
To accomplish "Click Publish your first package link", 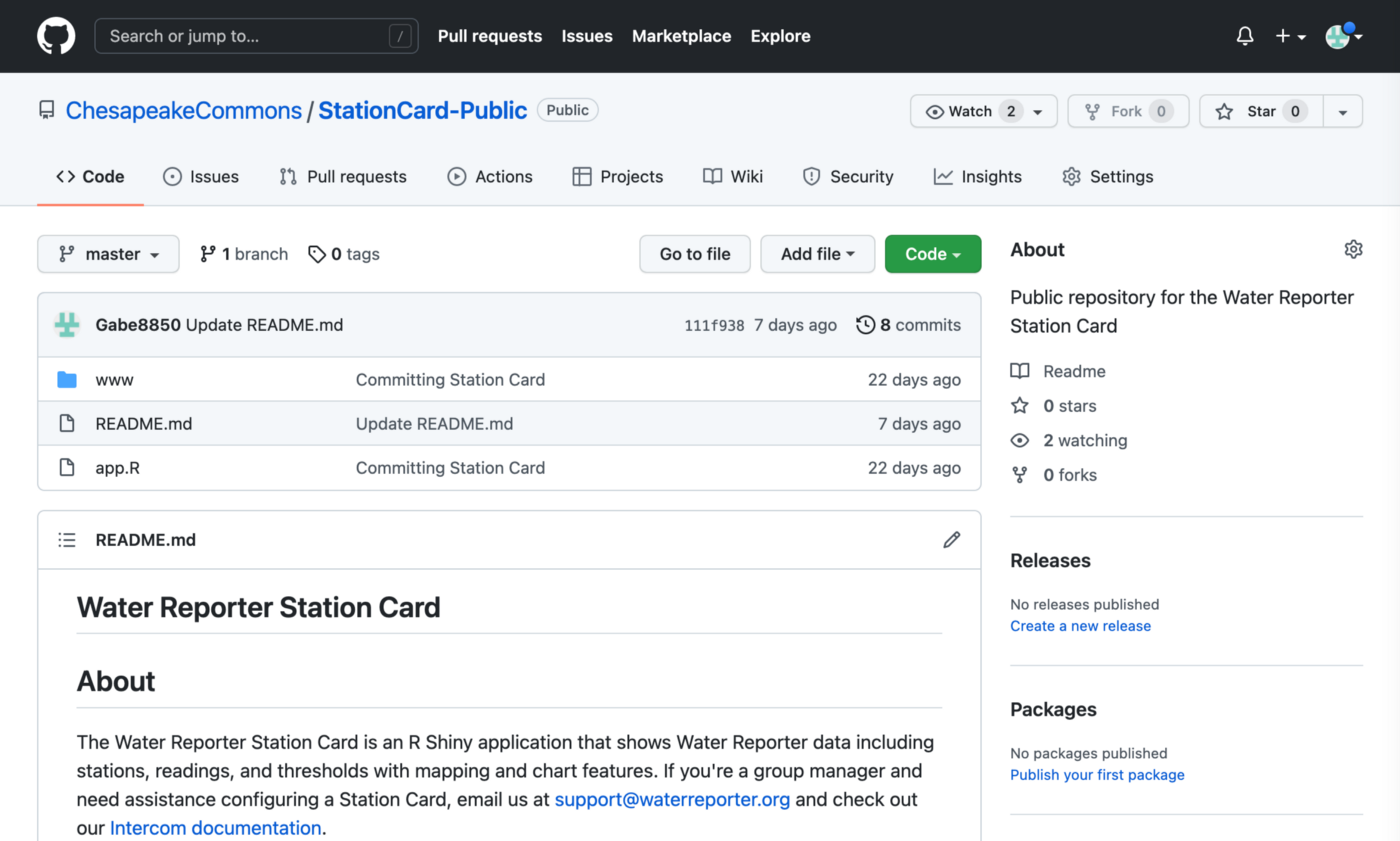I will [1097, 775].
